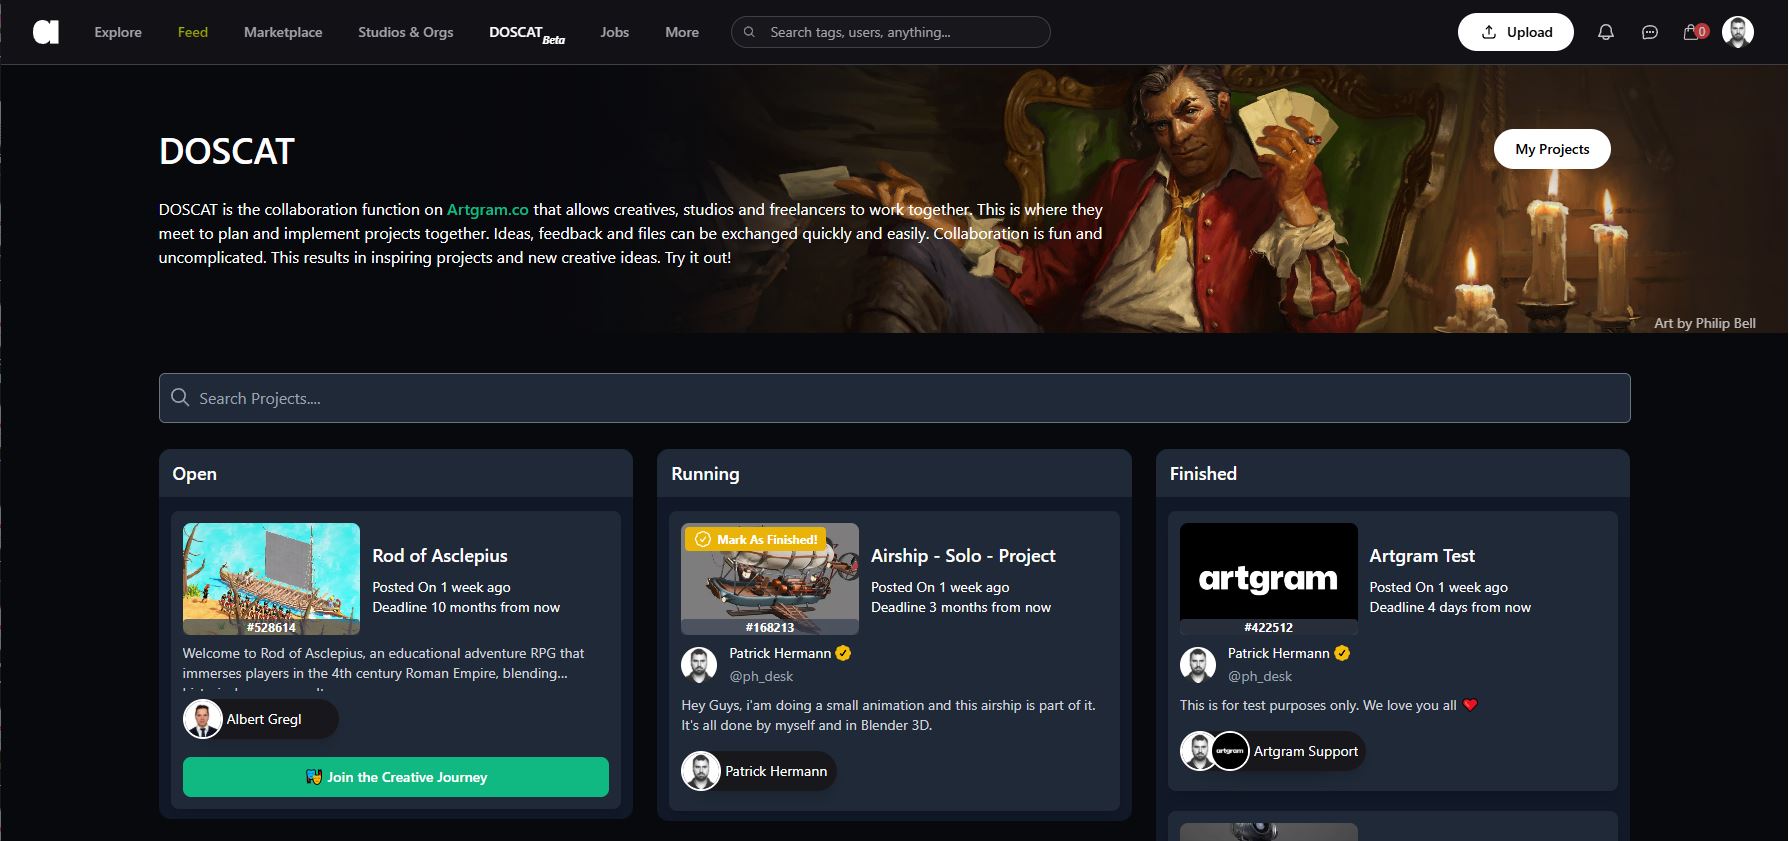Open the Studios & Orgs menu
1789x841 pixels.
click(405, 32)
